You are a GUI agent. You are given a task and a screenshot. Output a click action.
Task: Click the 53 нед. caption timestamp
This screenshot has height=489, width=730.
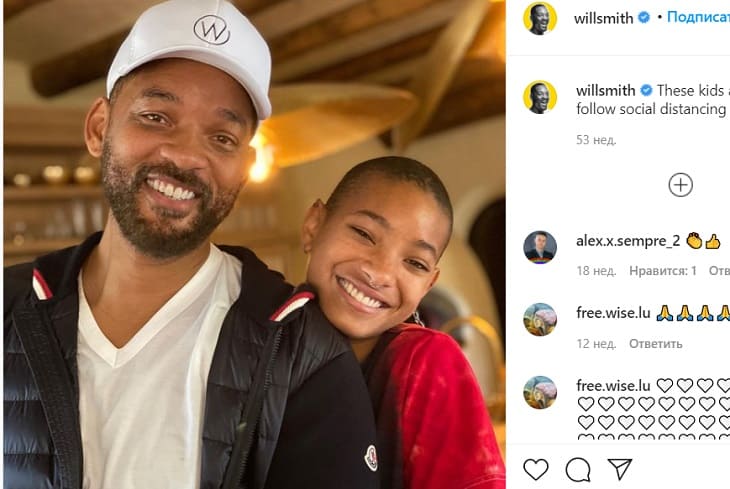[596, 139]
